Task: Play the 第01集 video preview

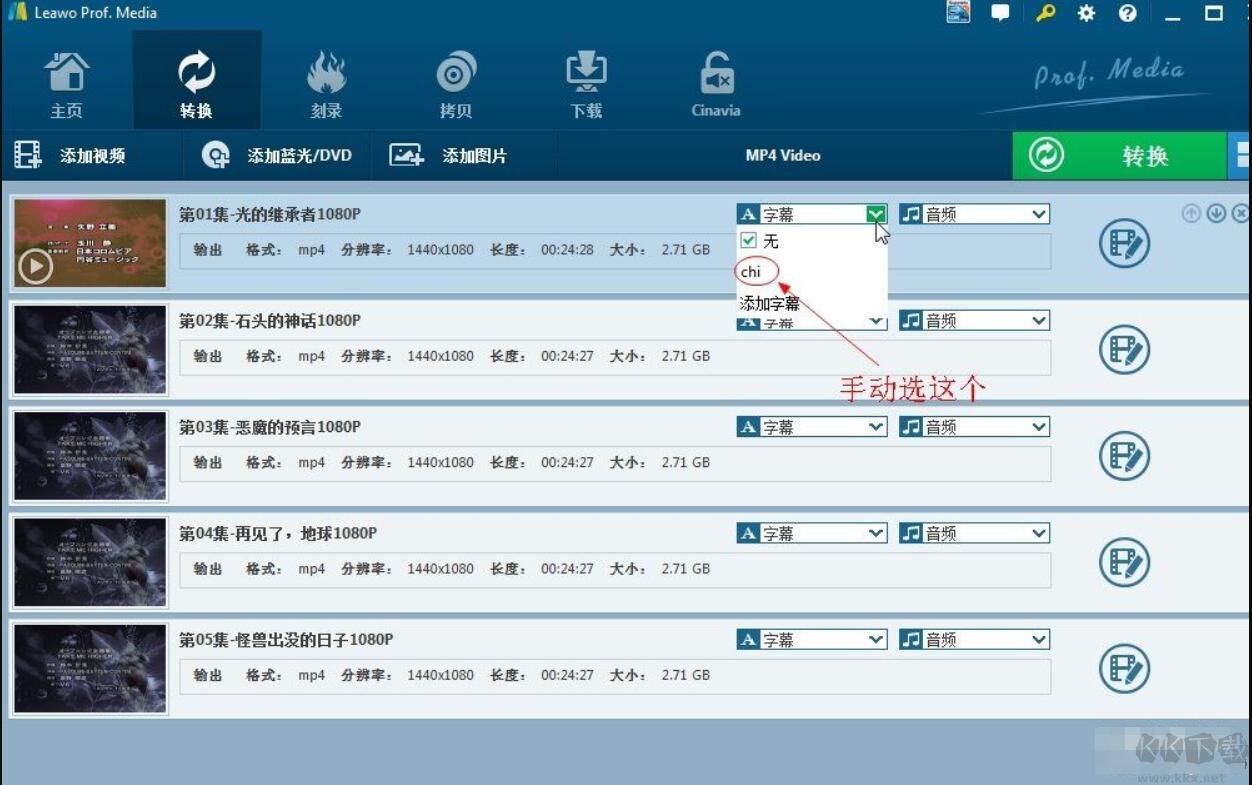Action: pos(35,267)
